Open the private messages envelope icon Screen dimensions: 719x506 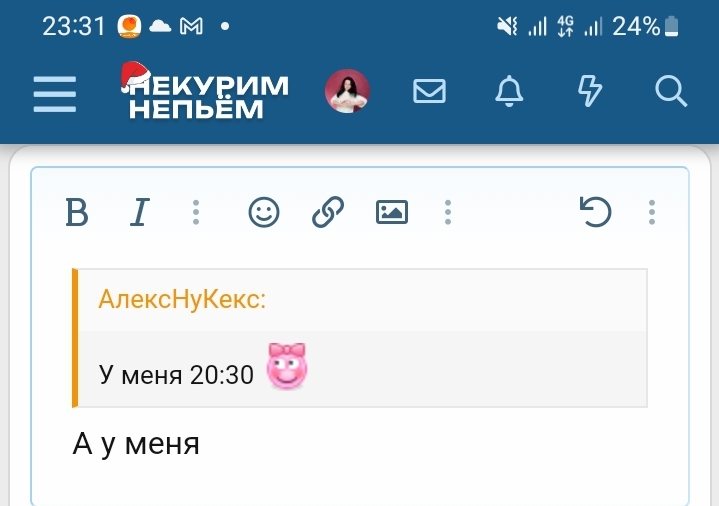tap(429, 91)
